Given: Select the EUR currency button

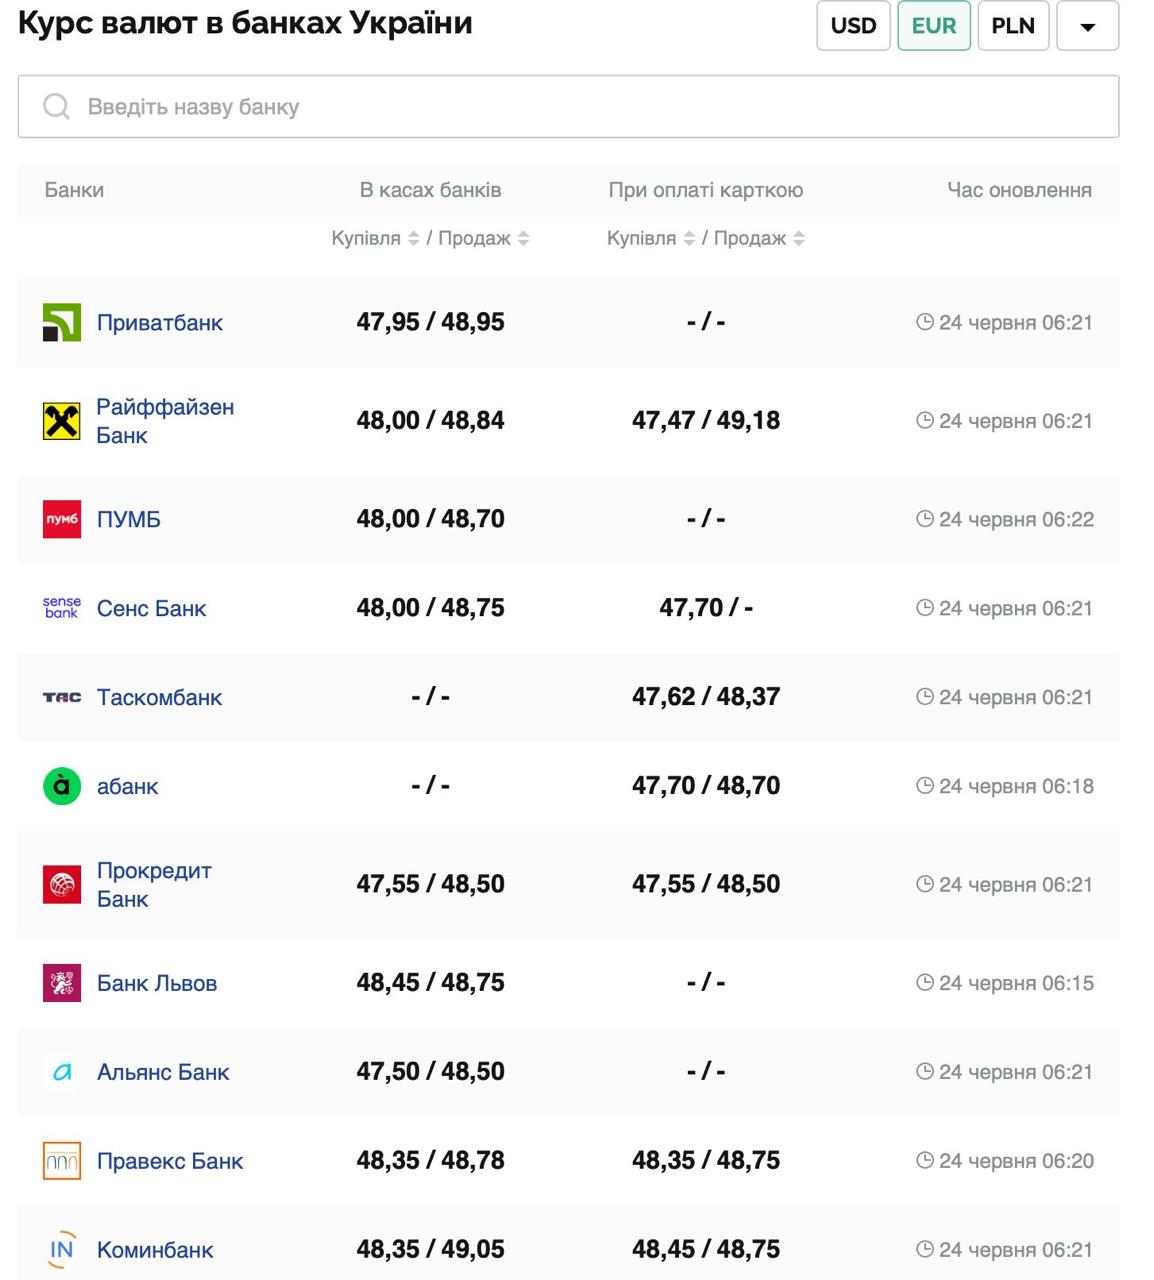Looking at the screenshot, I should tap(933, 26).
